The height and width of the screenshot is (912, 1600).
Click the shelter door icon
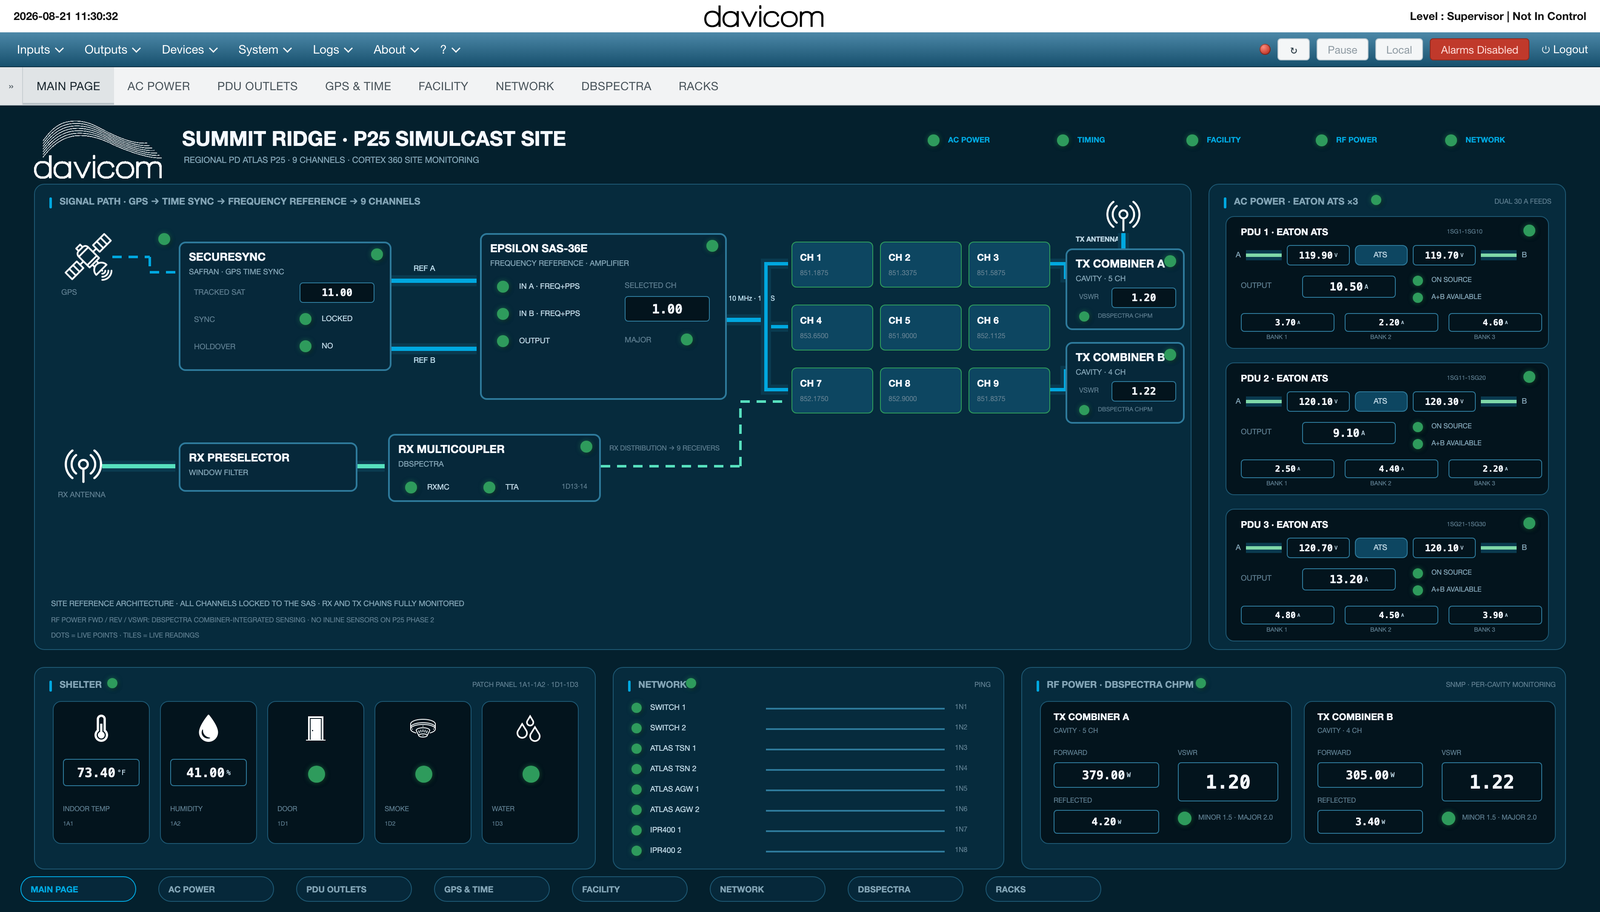click(316, 728)
